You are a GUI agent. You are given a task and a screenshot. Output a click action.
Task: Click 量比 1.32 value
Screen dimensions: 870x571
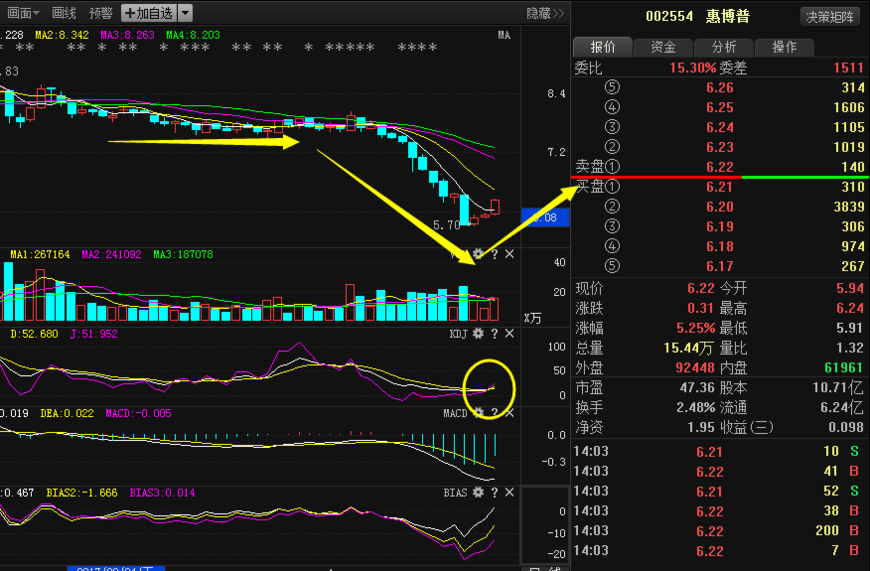[850, 348]
